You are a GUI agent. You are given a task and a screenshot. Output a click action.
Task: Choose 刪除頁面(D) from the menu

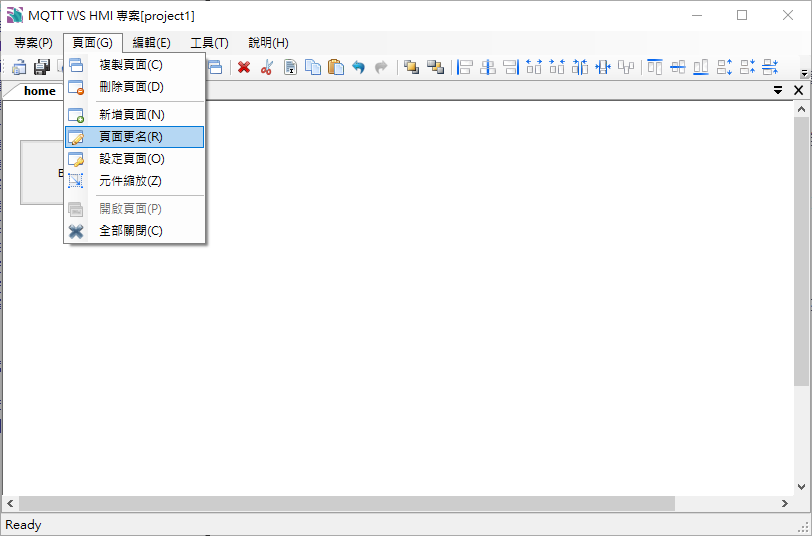point(135,86)
